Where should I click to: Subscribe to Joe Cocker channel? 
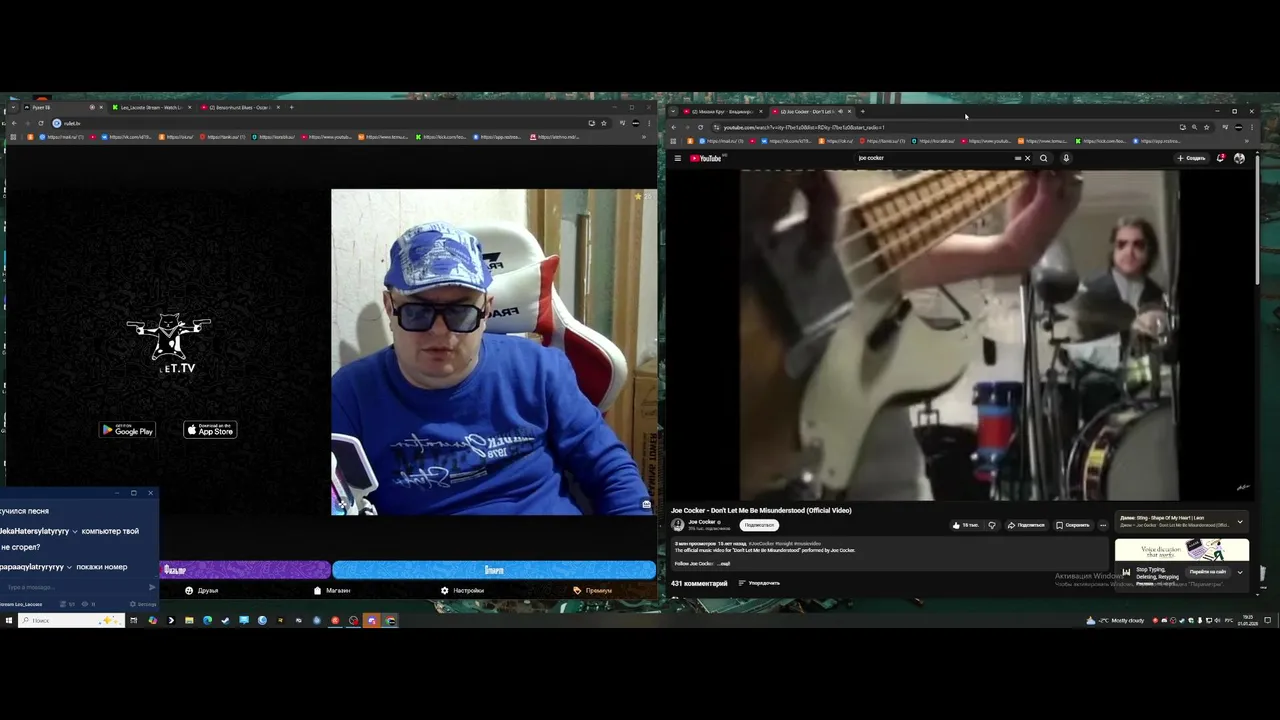759,525
